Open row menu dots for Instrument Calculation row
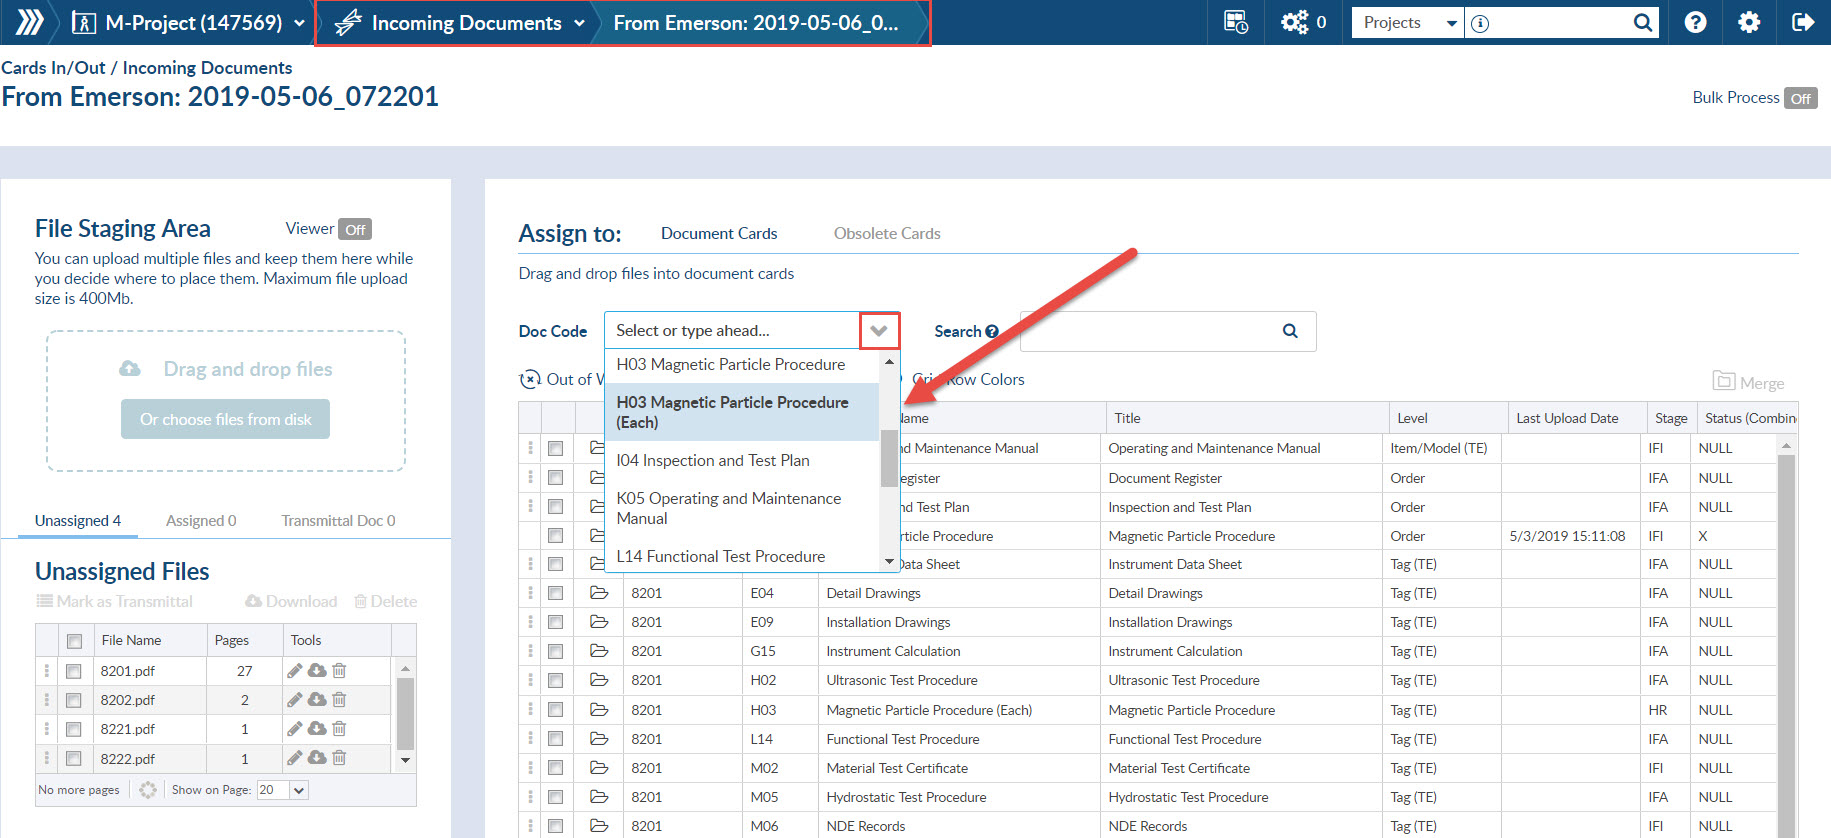 click(x=530, y=651)
